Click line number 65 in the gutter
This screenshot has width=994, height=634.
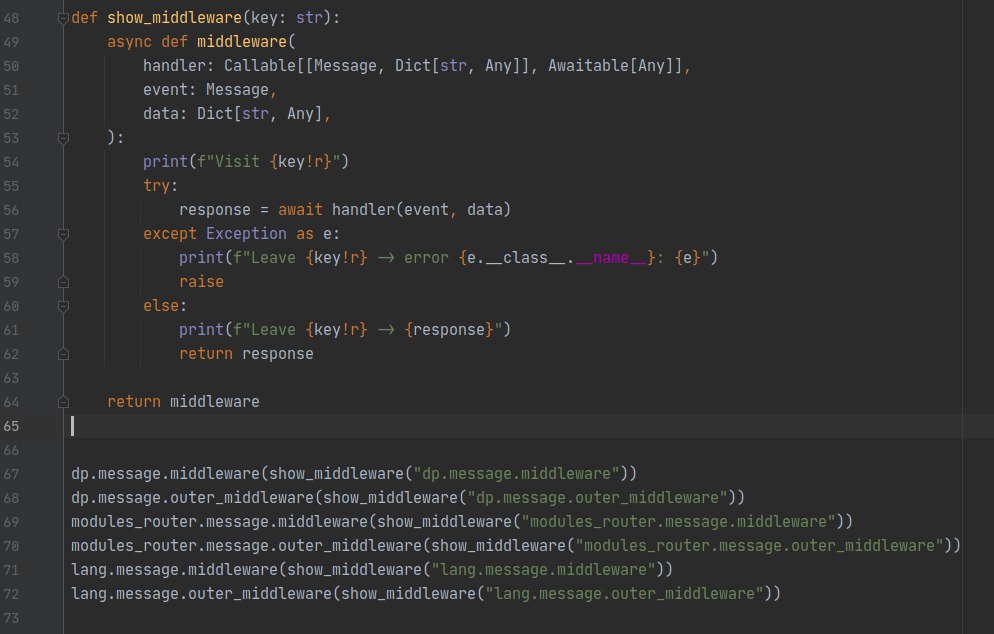tap(11, 426)
